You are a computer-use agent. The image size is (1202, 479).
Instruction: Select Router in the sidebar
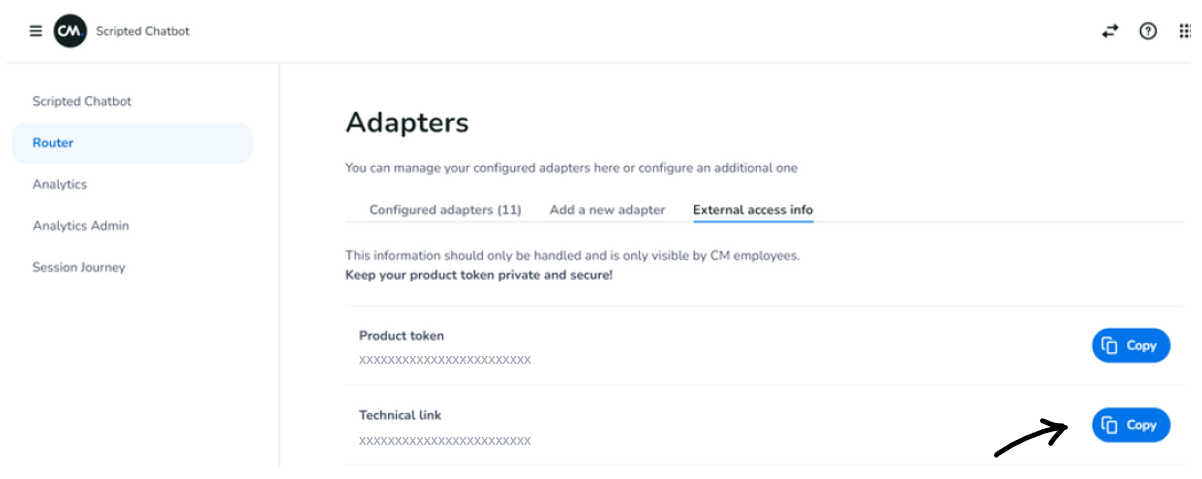pyautogui.click(x=53, y=143)
